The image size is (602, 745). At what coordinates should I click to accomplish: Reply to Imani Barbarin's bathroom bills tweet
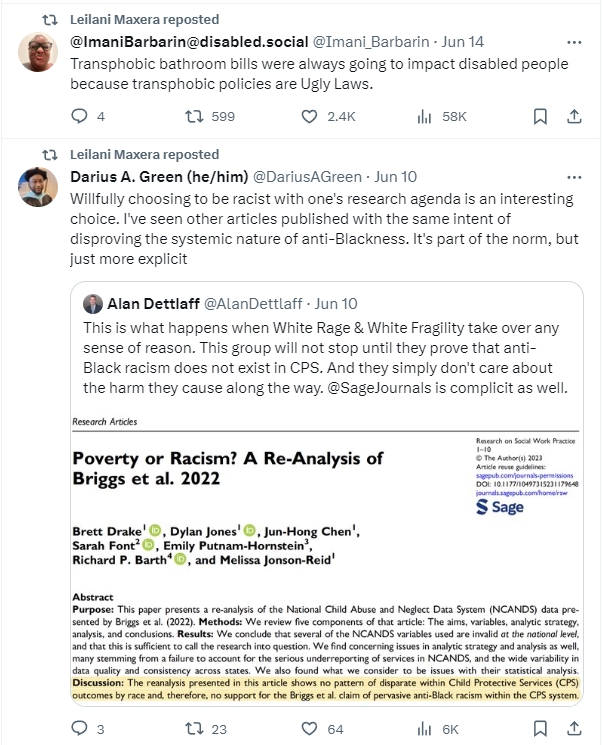(82, 116)
